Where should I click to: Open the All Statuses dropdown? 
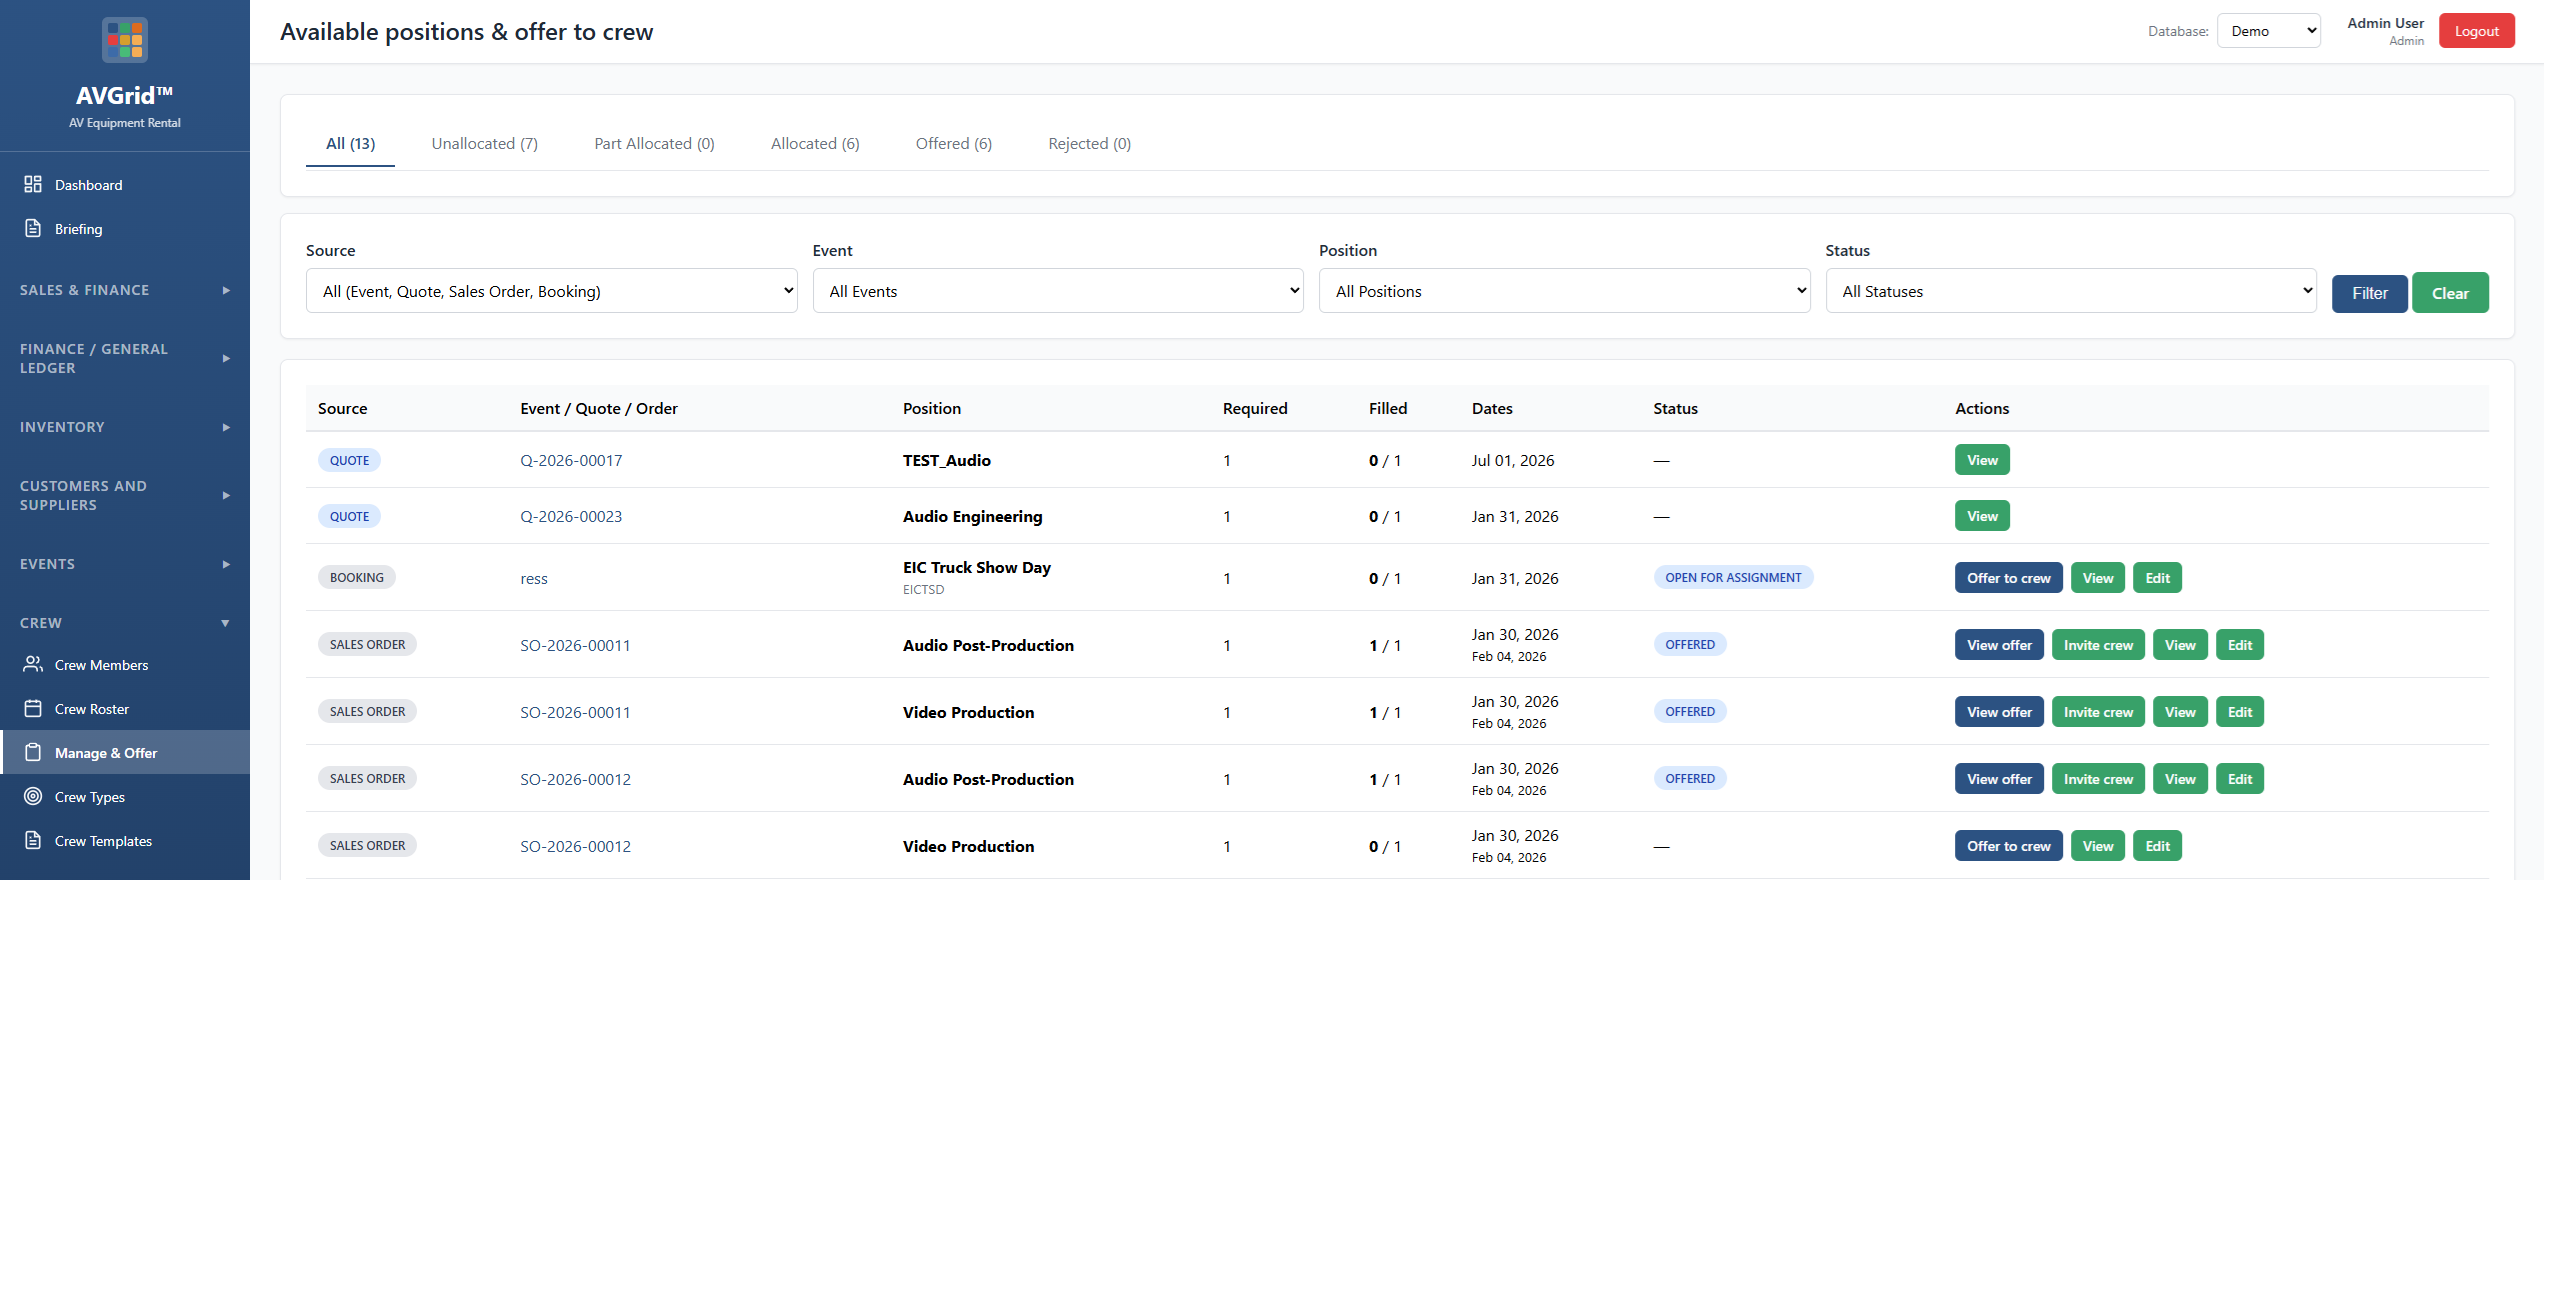2070,291
